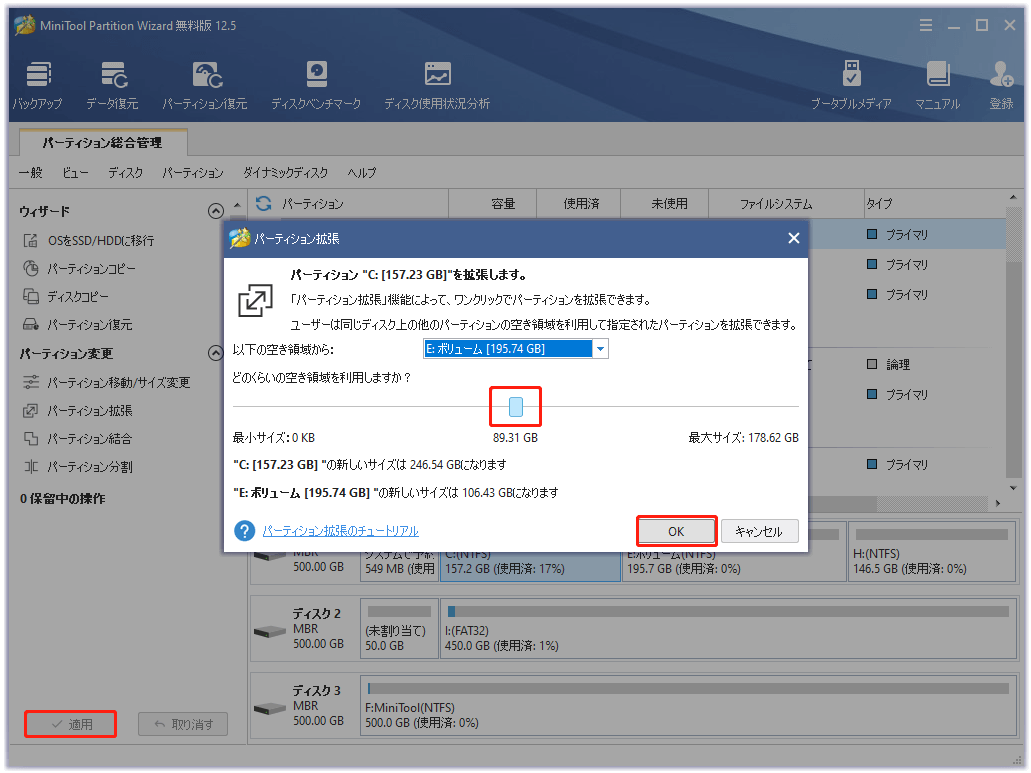The height and width of the screenshot is (773, 1031).
Task: Collapse the ウィザード section
Action: (x=215, y=211)
